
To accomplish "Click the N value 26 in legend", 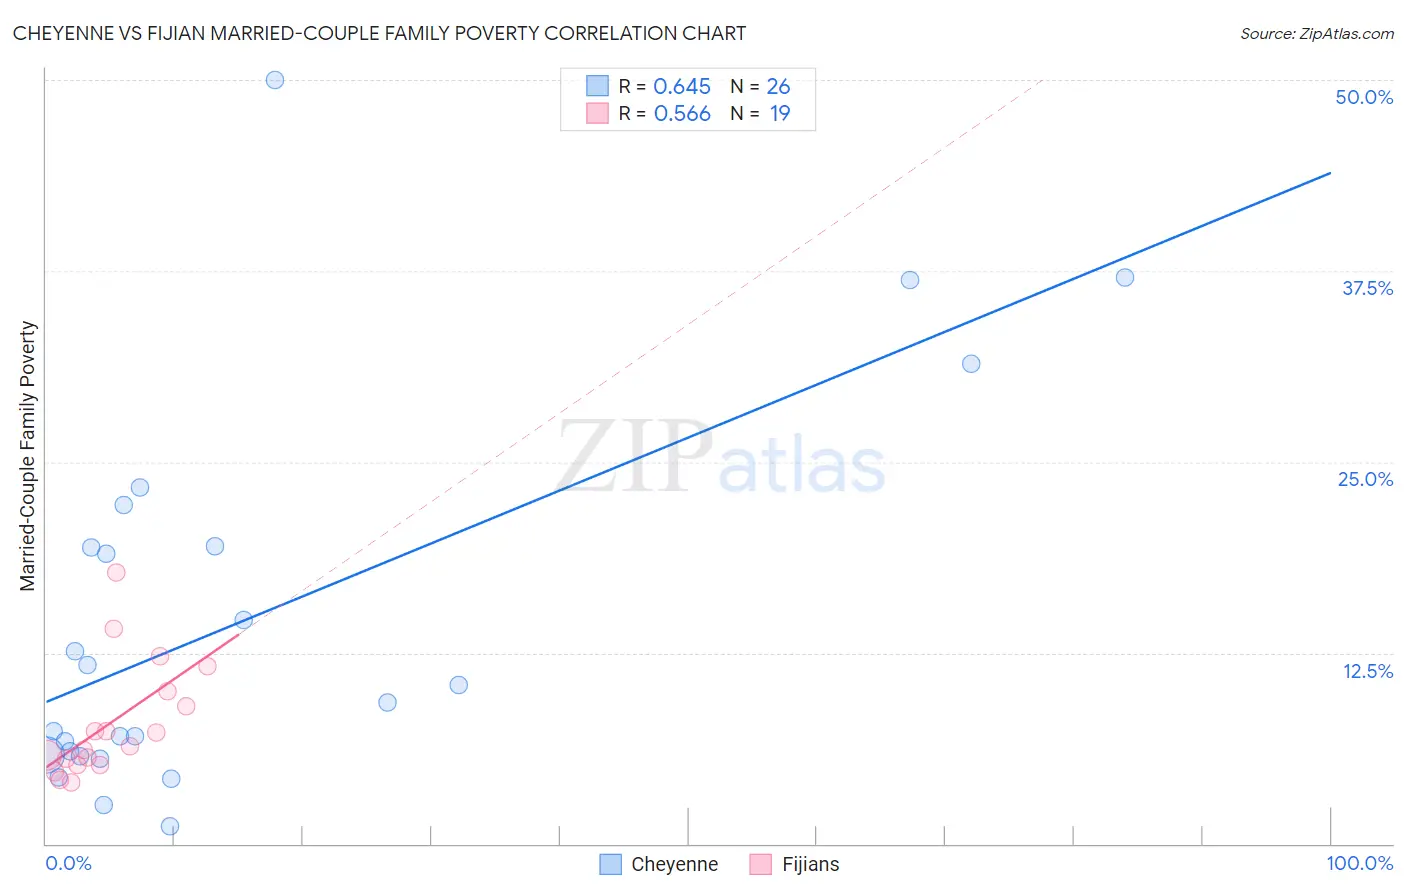I will (778, 86).
